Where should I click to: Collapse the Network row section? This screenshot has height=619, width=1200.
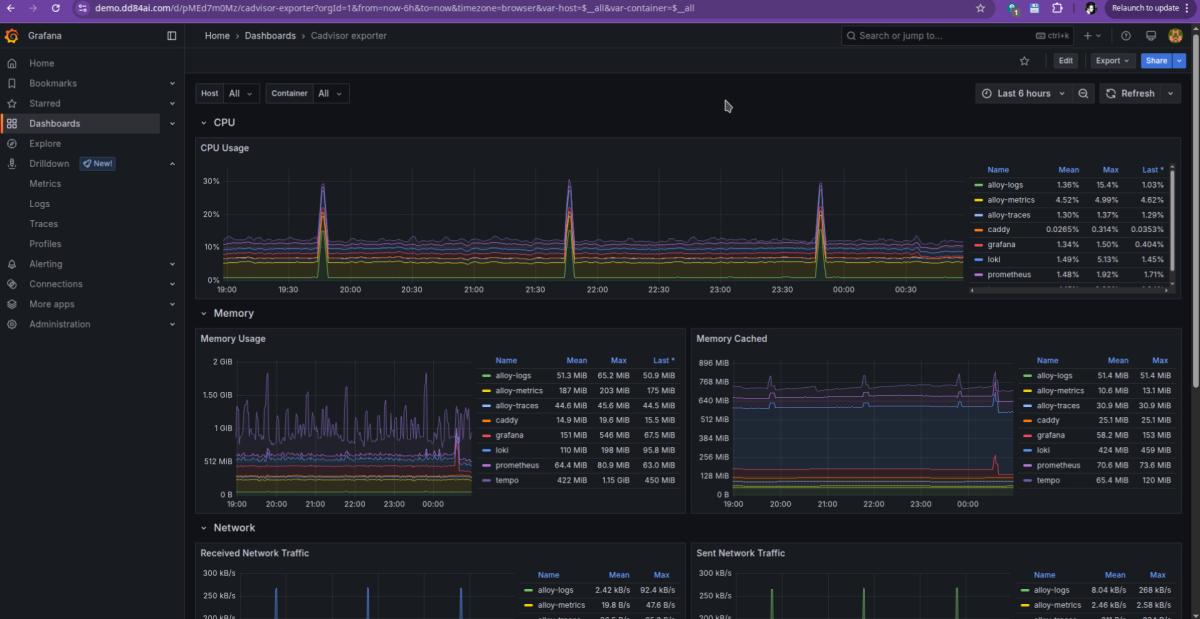click(204, 528)
